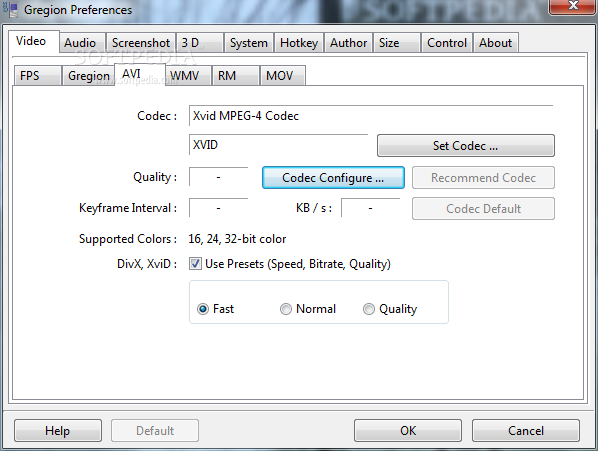Open the Screenshot tab
This screenshot has width=598, height=451.
141,43
